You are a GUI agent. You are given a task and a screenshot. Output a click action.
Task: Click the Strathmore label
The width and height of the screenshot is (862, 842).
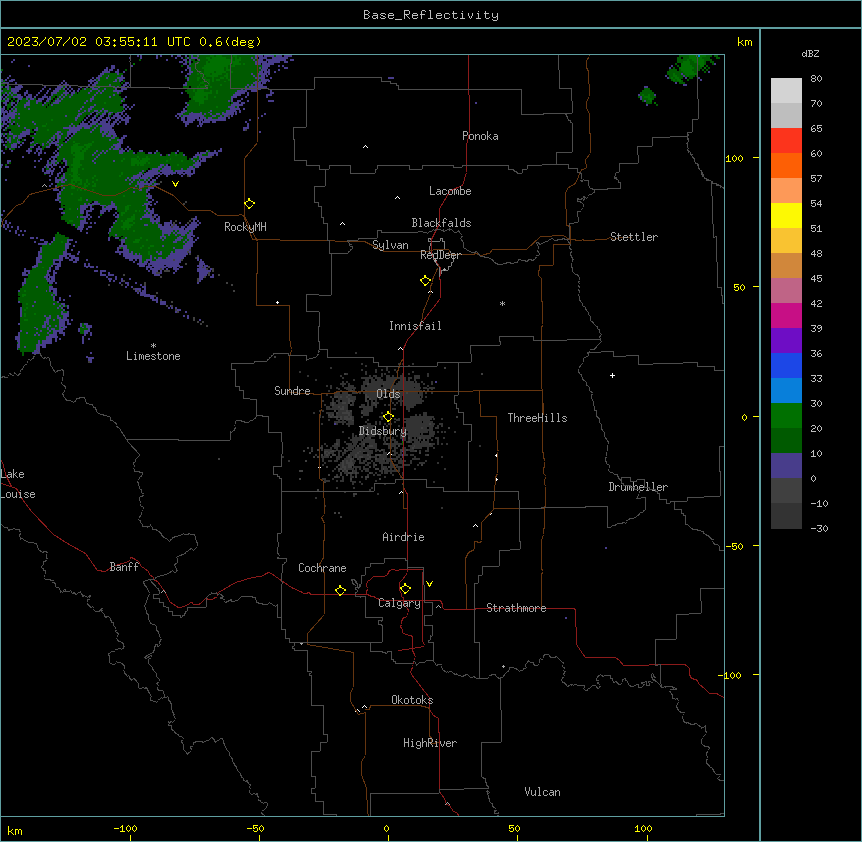(x=516, y=608)
